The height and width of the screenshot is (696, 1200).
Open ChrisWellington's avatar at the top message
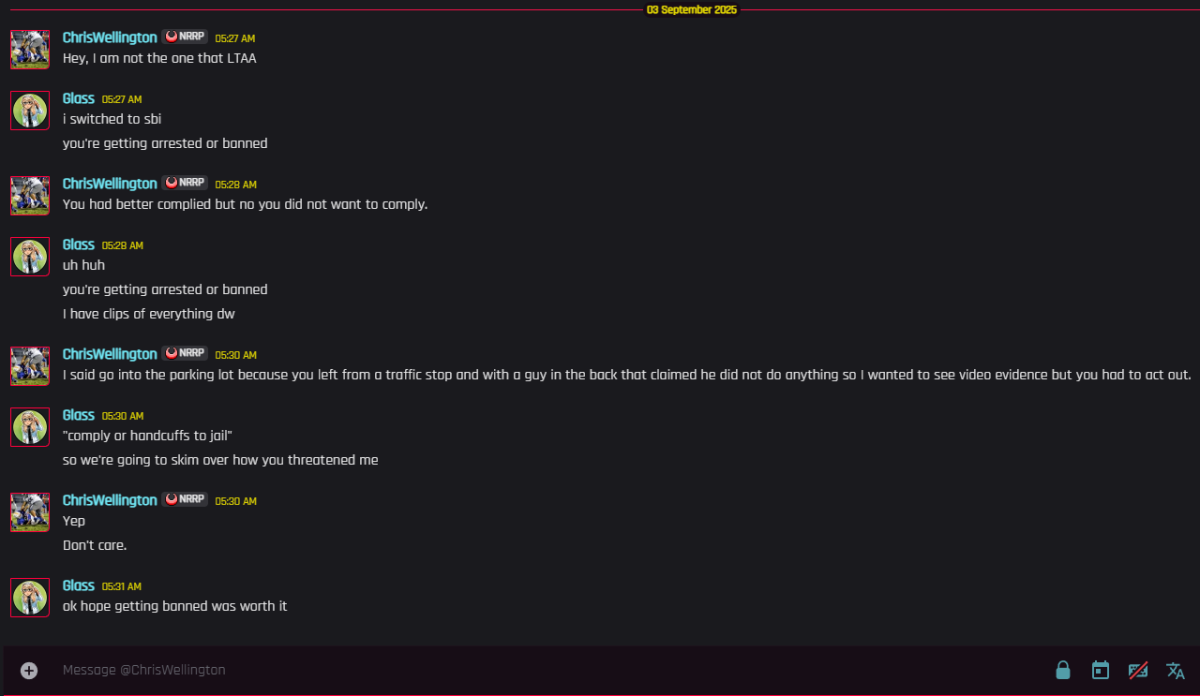(x=30, y=49)
